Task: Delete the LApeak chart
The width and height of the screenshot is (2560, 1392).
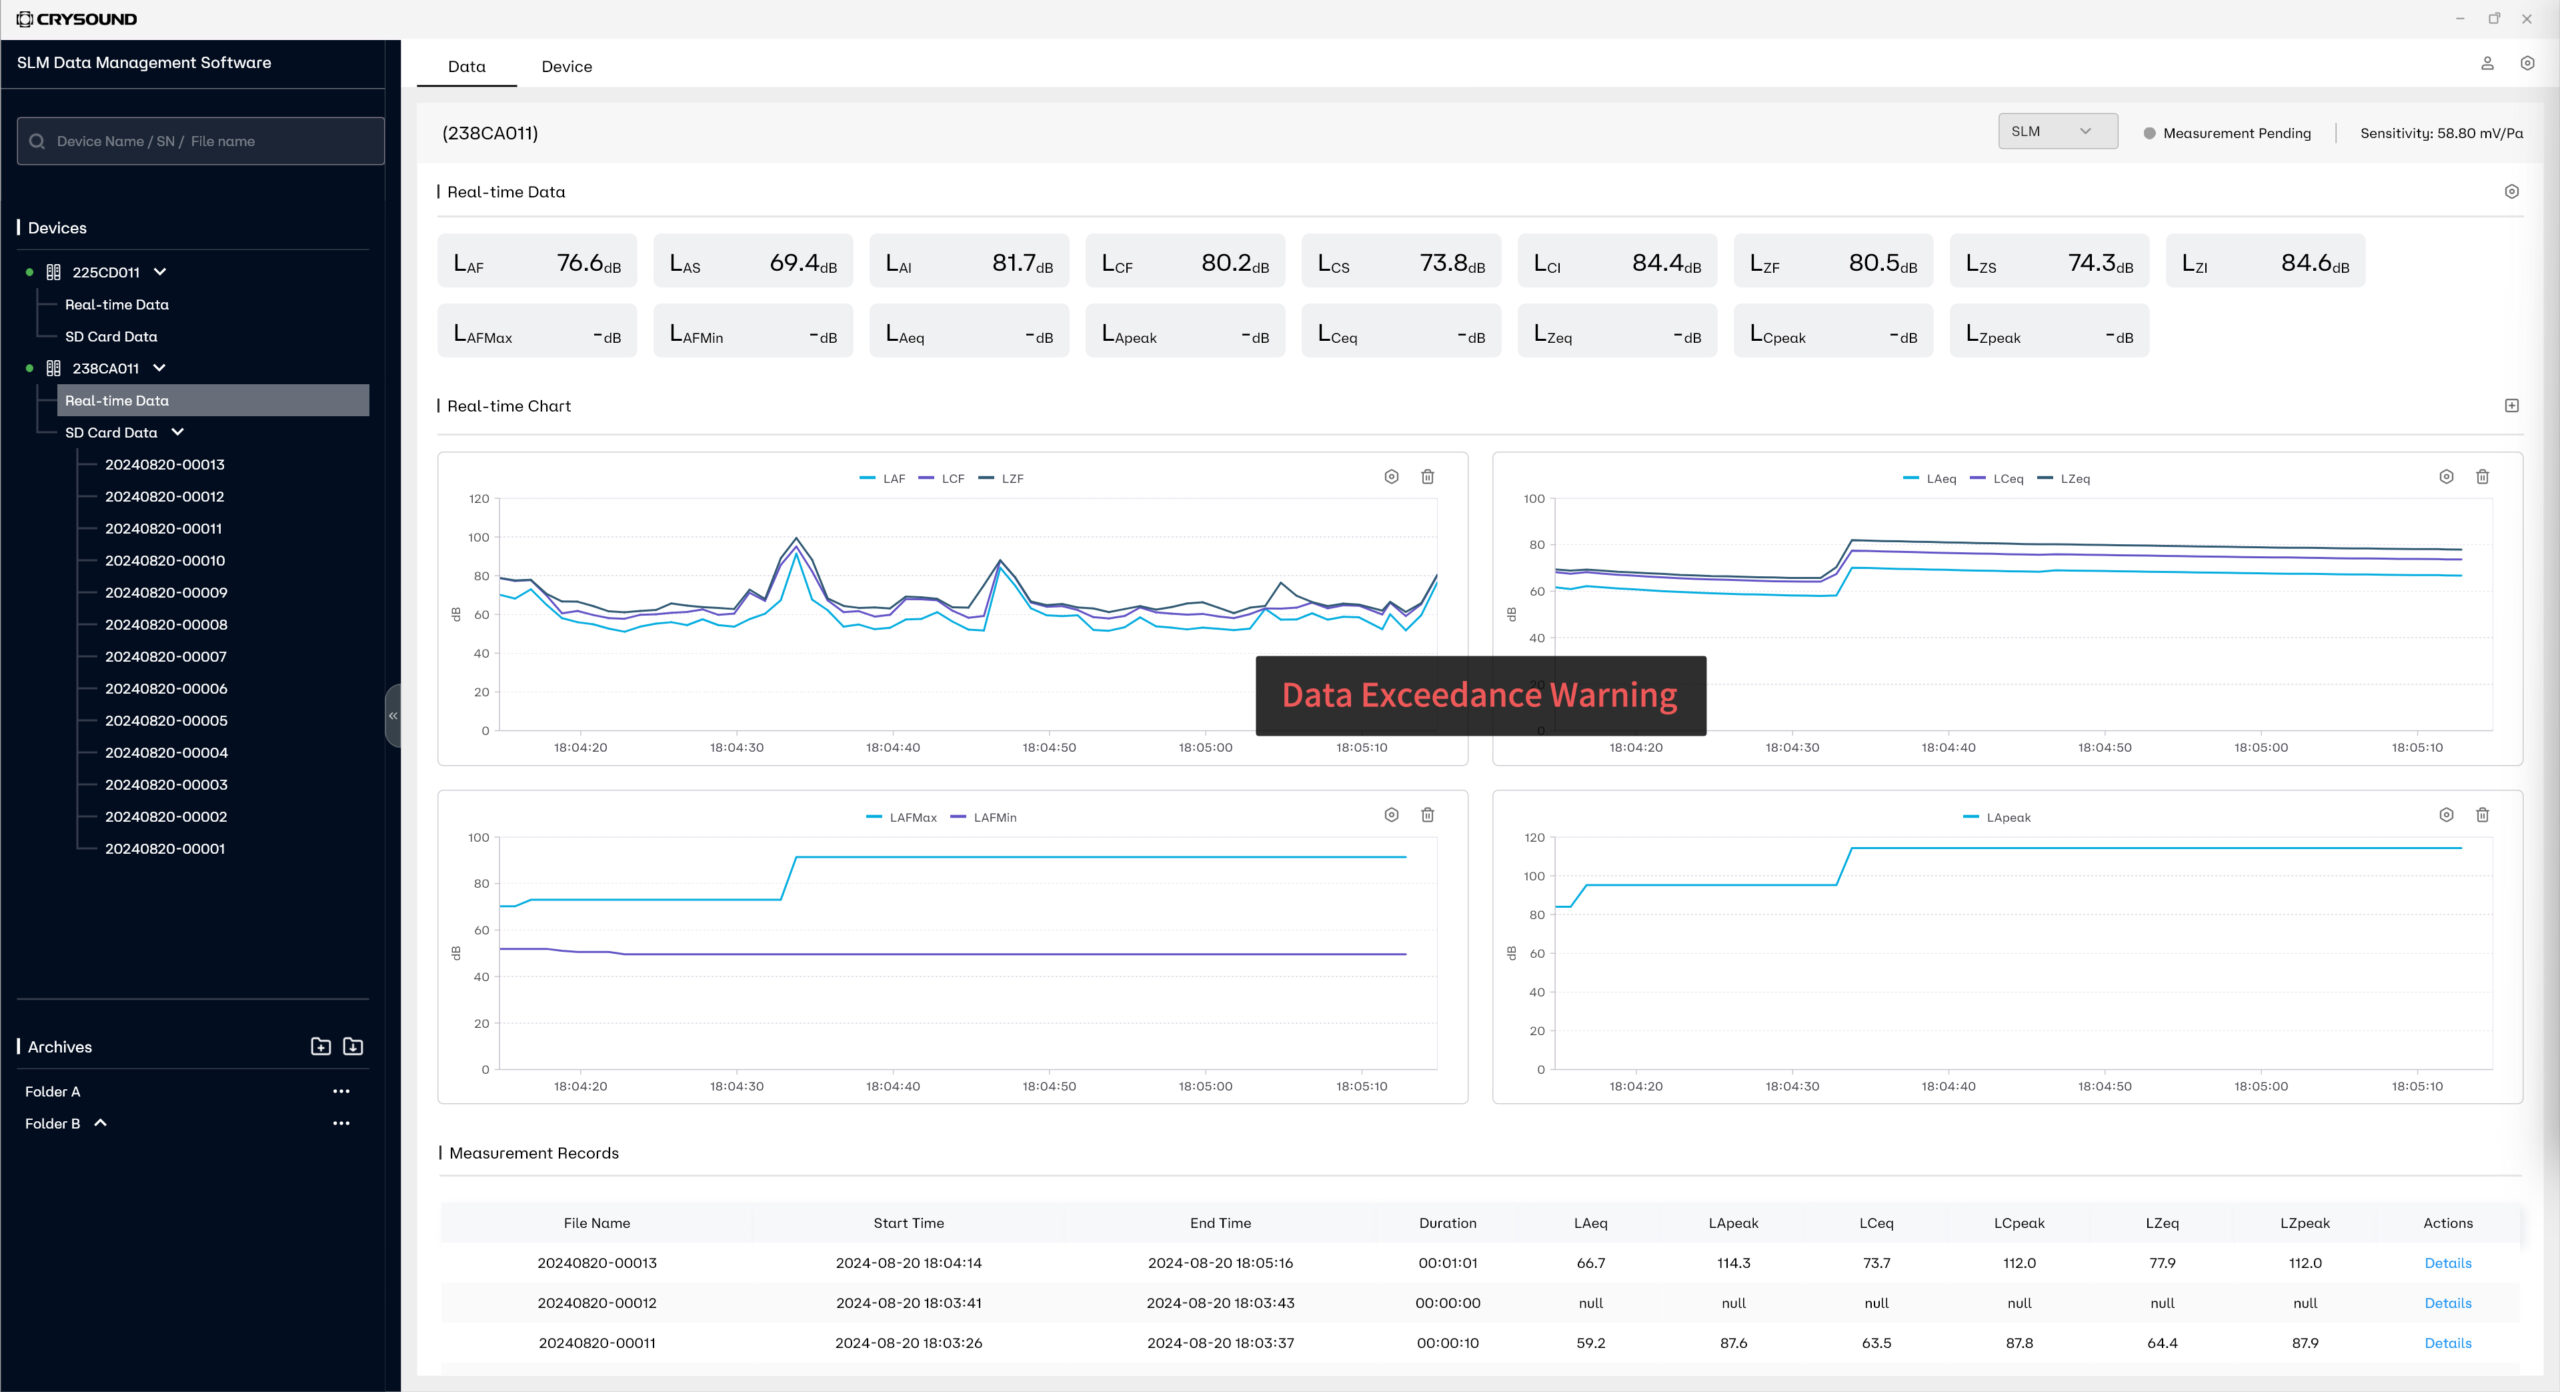Action: pyautogui.click(x=2482, y=815)
